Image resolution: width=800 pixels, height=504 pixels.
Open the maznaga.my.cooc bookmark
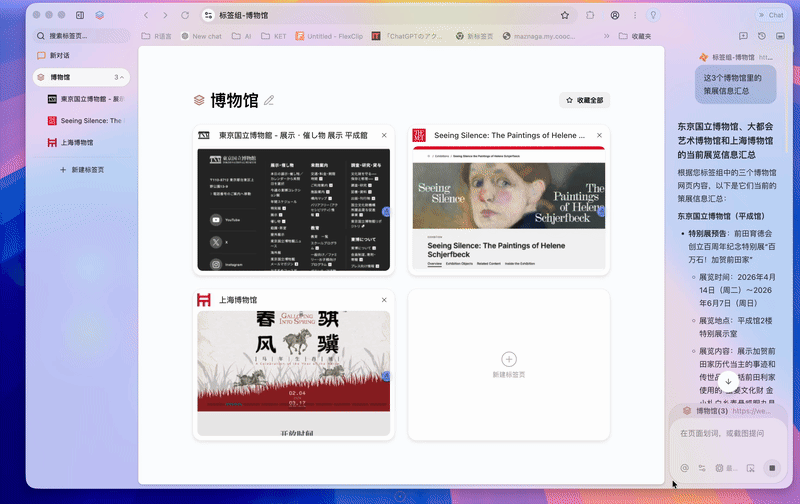coord(539,36)
